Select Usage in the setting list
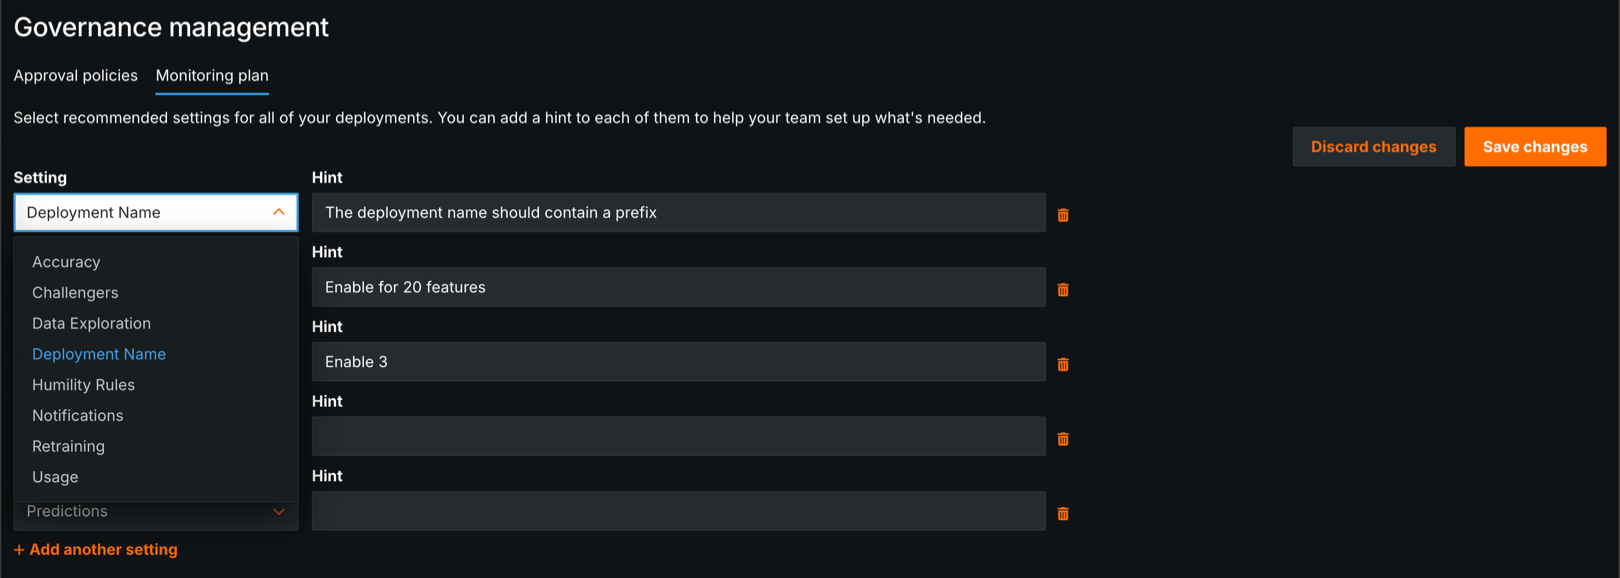1620x578 pixels. 55,477
